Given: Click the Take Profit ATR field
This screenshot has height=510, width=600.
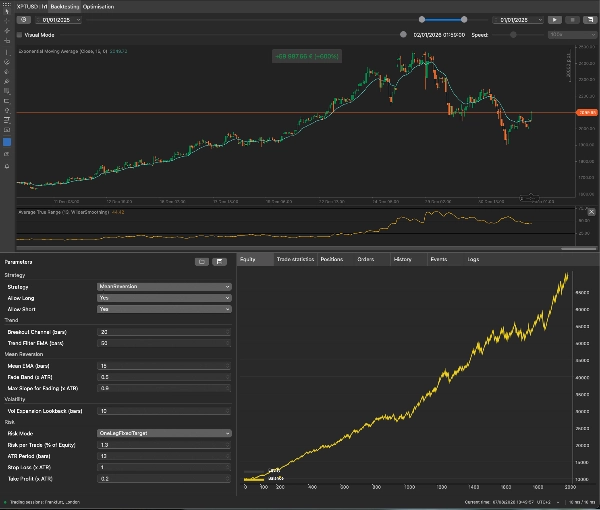Looking at the screenshot, I should pos(164,479).
